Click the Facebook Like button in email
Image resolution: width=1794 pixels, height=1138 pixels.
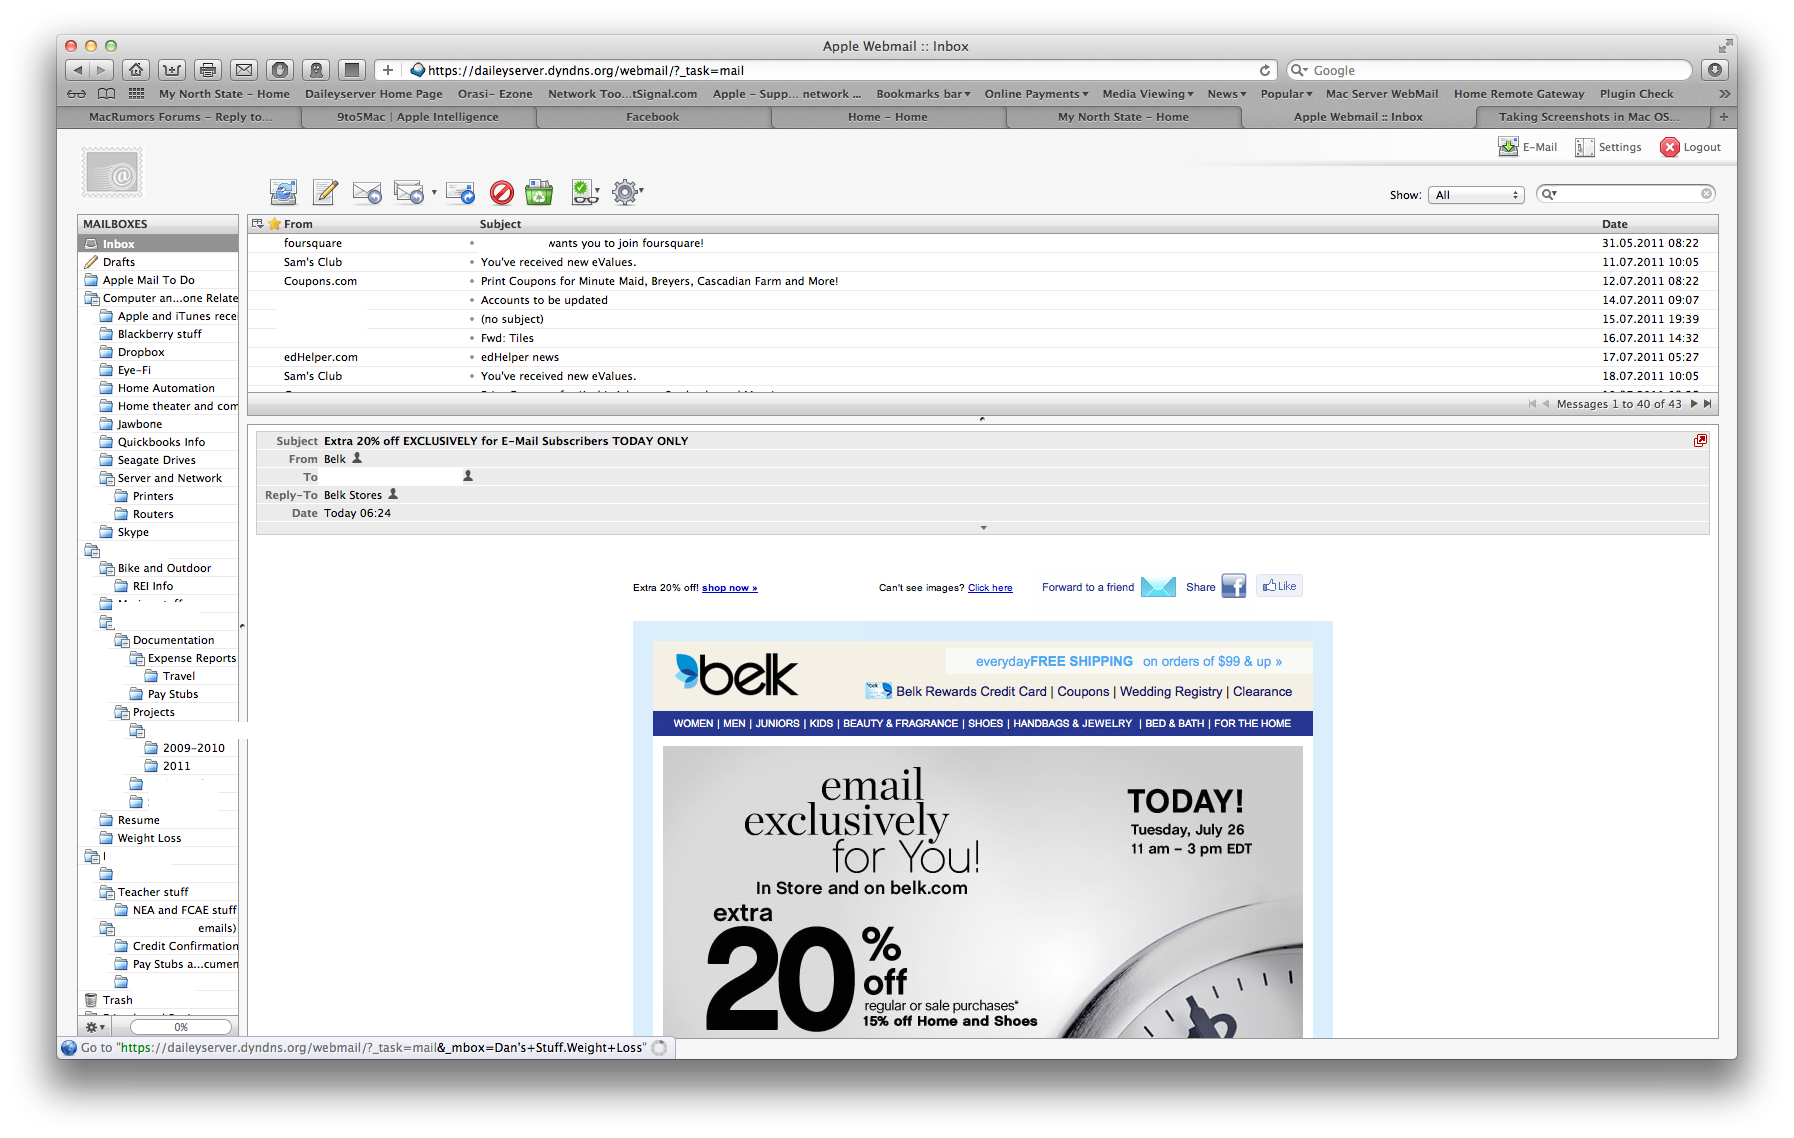[1280, 586]
